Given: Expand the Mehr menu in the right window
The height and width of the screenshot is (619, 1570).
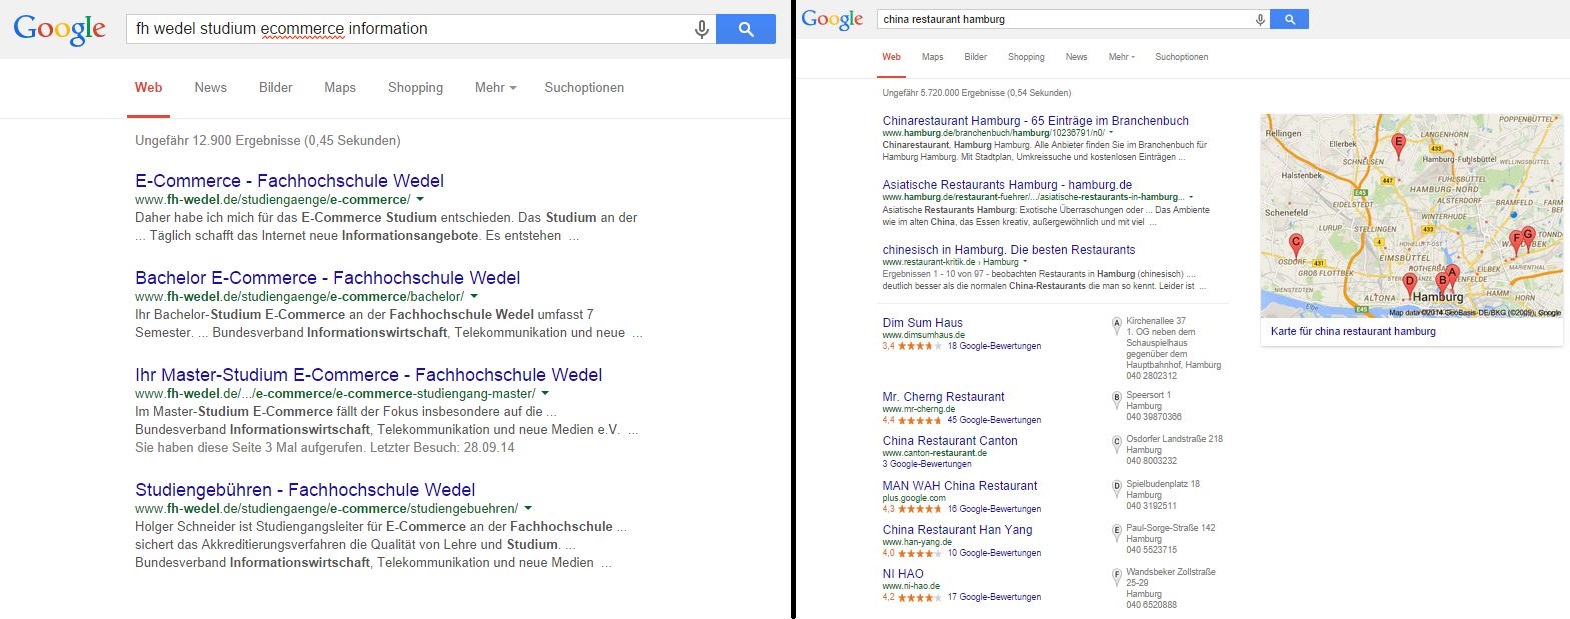Looking at the screenshot, I should pos(1121,57).
